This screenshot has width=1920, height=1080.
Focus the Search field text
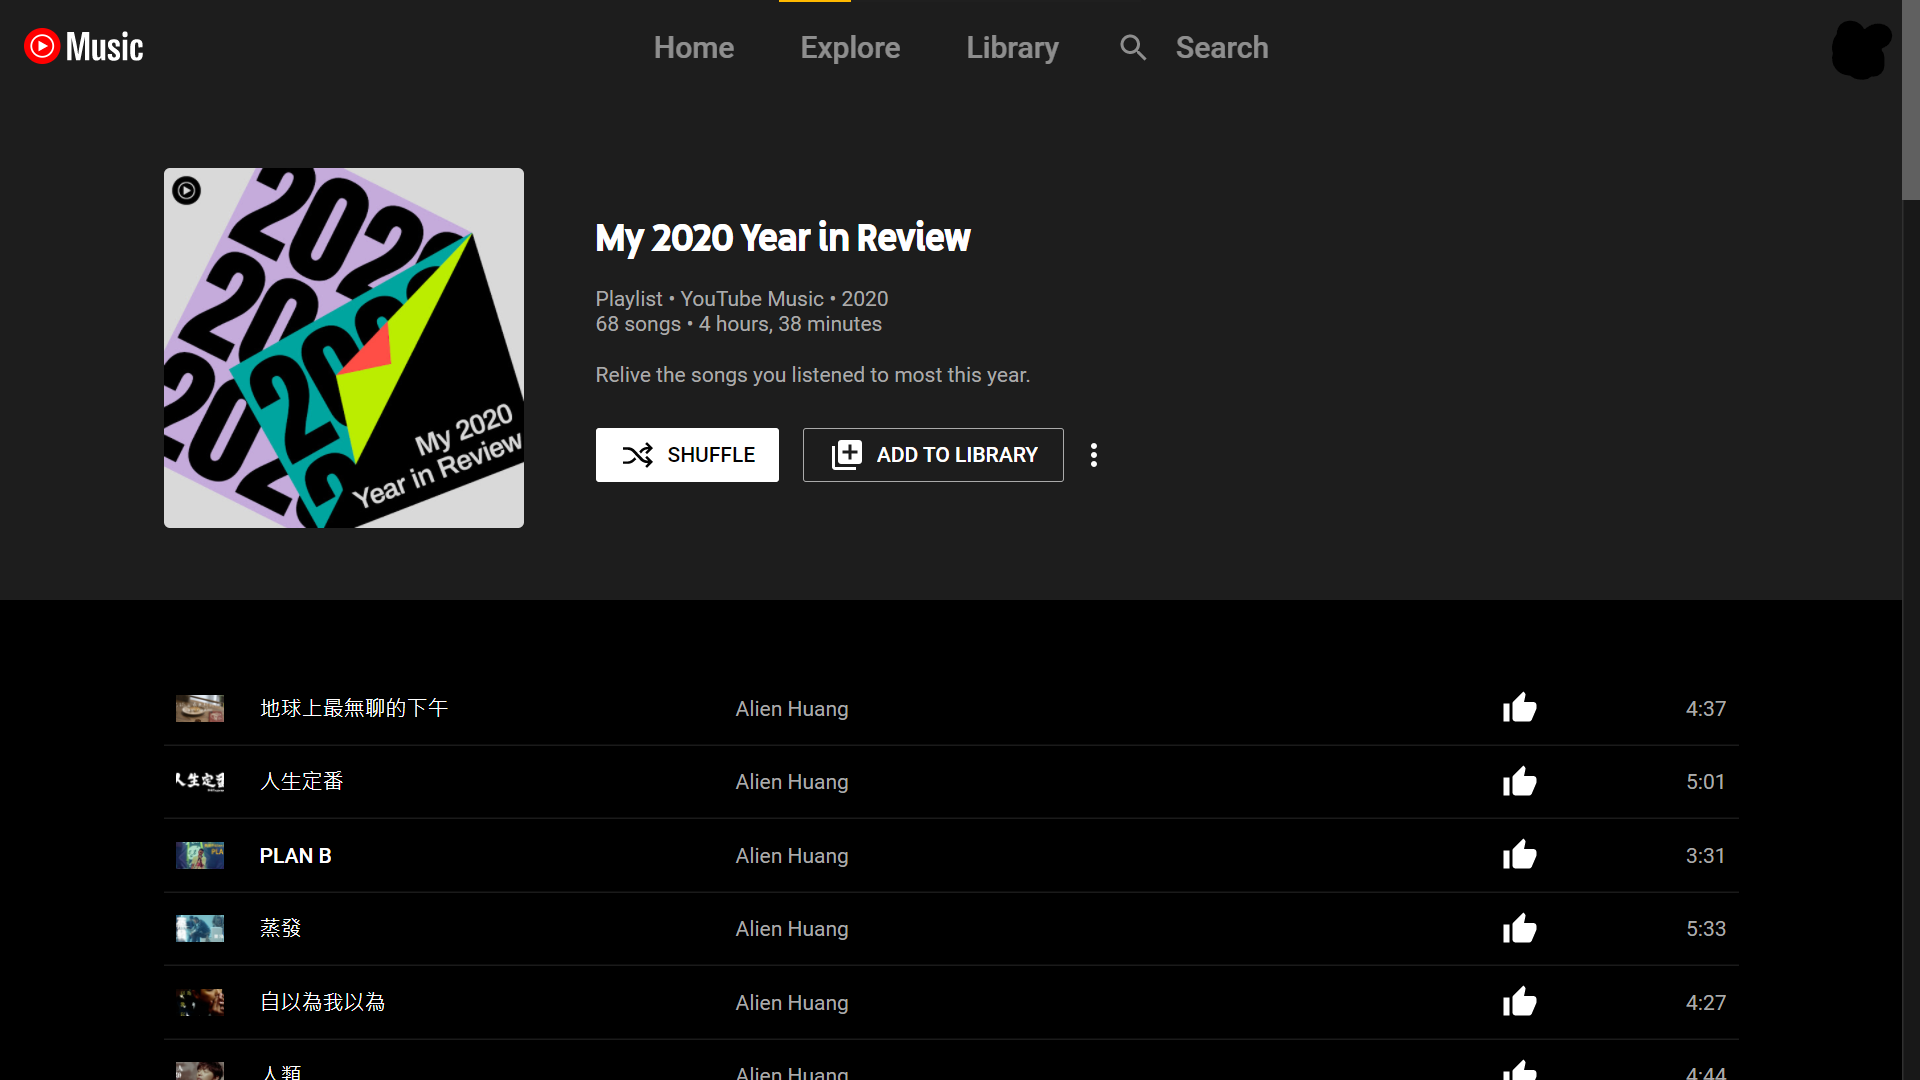pos(1222,47)
